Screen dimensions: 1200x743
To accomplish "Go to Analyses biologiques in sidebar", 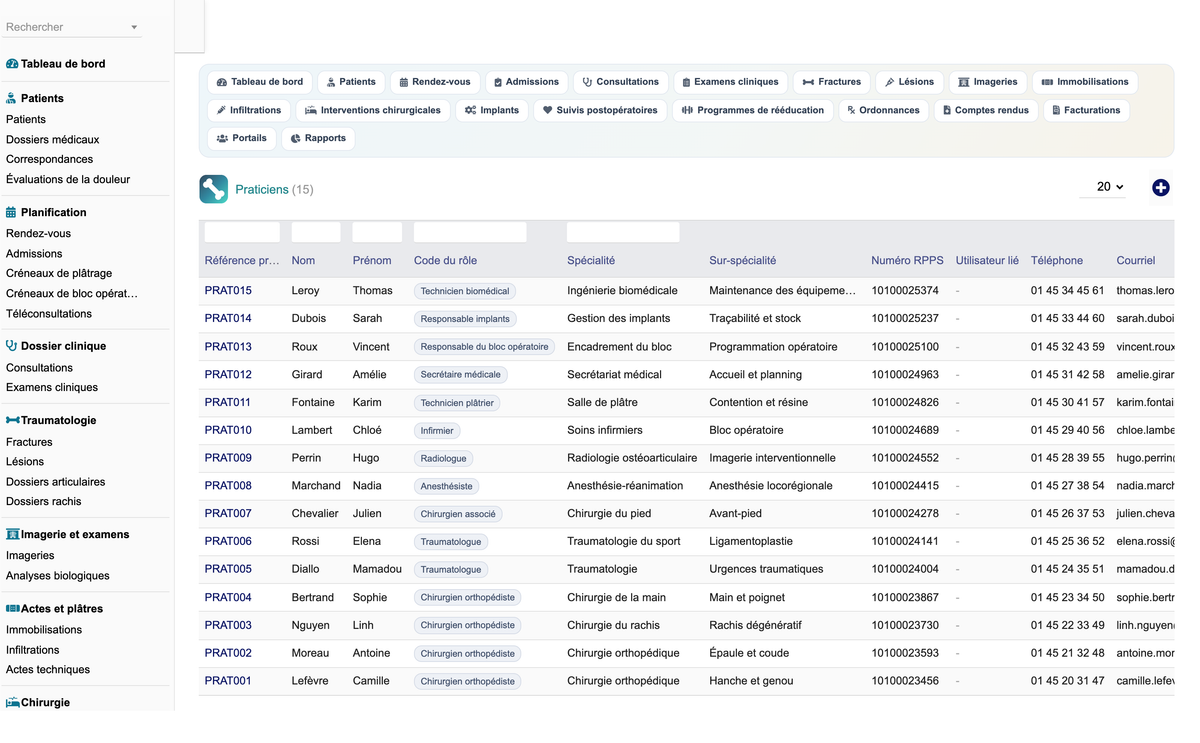I will [58, 576].
